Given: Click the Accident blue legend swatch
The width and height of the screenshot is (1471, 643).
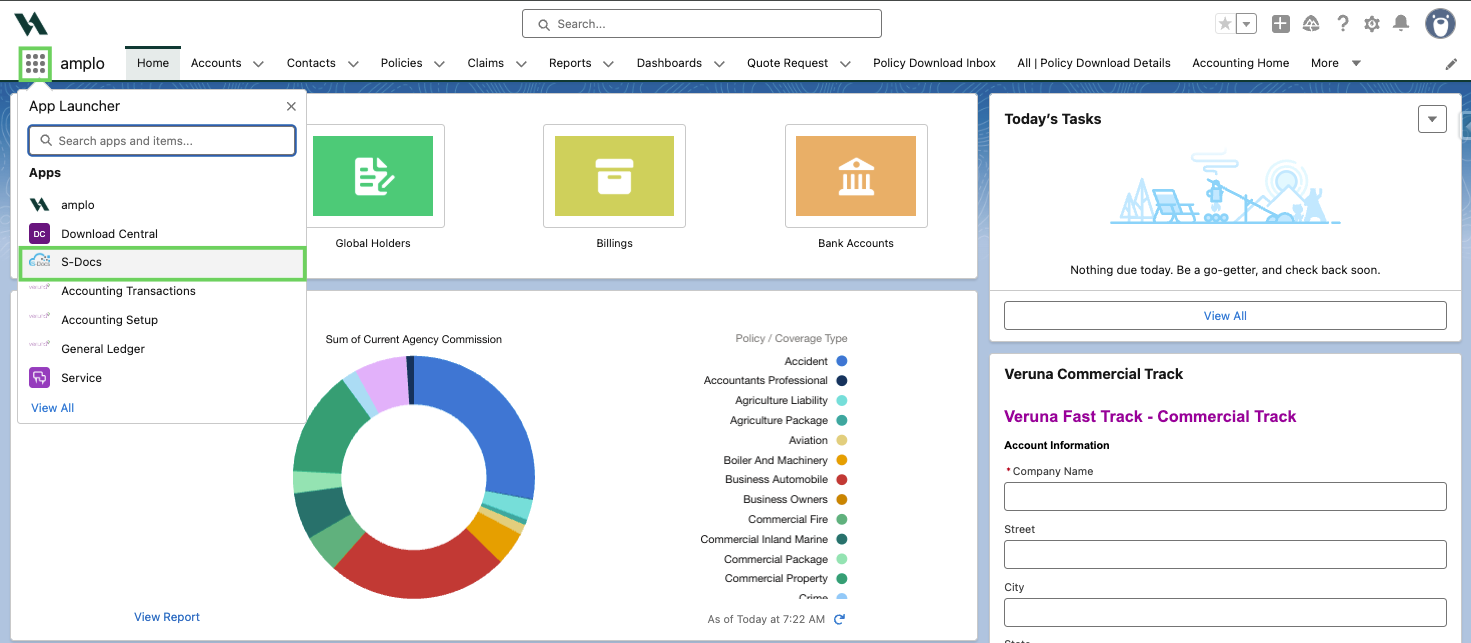Looking at the screenshot, I should pyautogui.click(x=842, y=361).
